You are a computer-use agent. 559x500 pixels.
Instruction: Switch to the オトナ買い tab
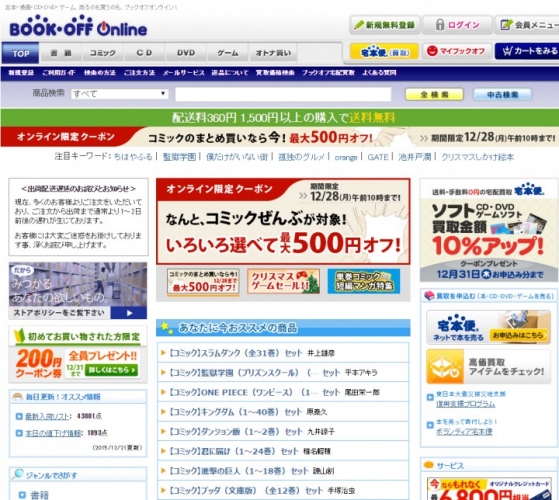tap(273, 53)
